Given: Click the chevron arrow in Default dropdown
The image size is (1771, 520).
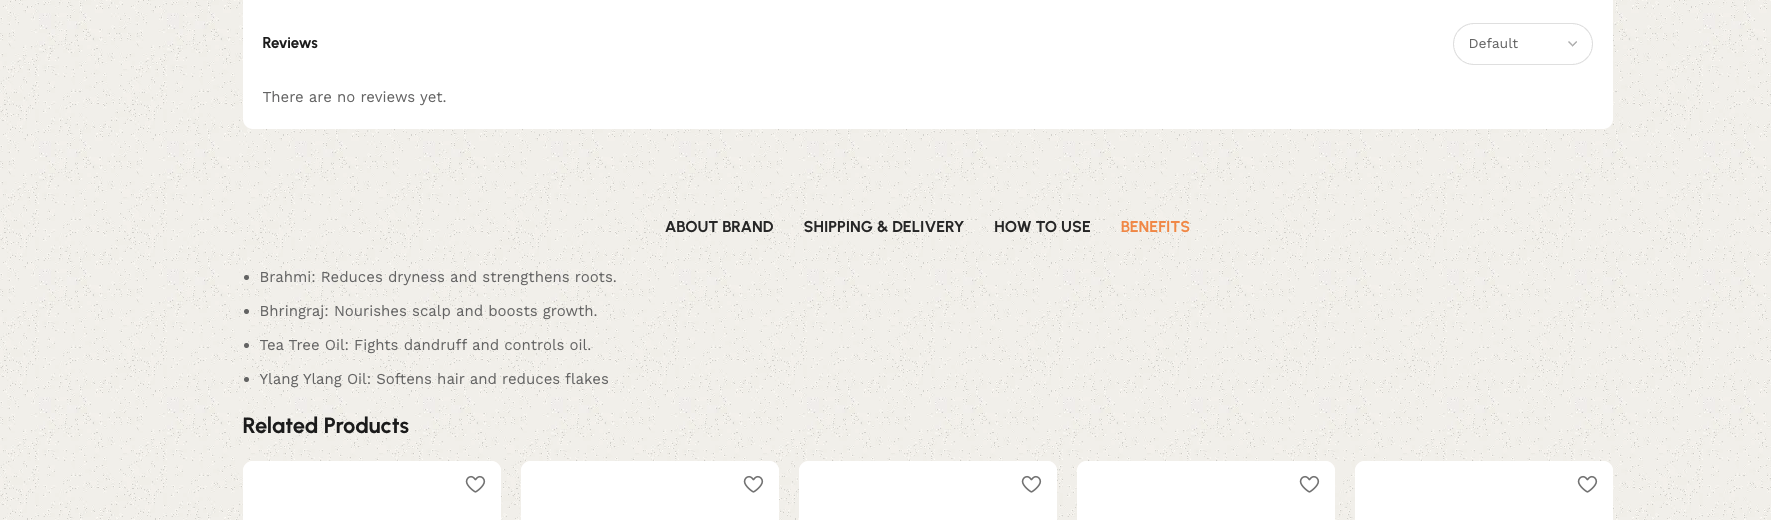Looking at the screenshot, I should tap(1572, 44).
